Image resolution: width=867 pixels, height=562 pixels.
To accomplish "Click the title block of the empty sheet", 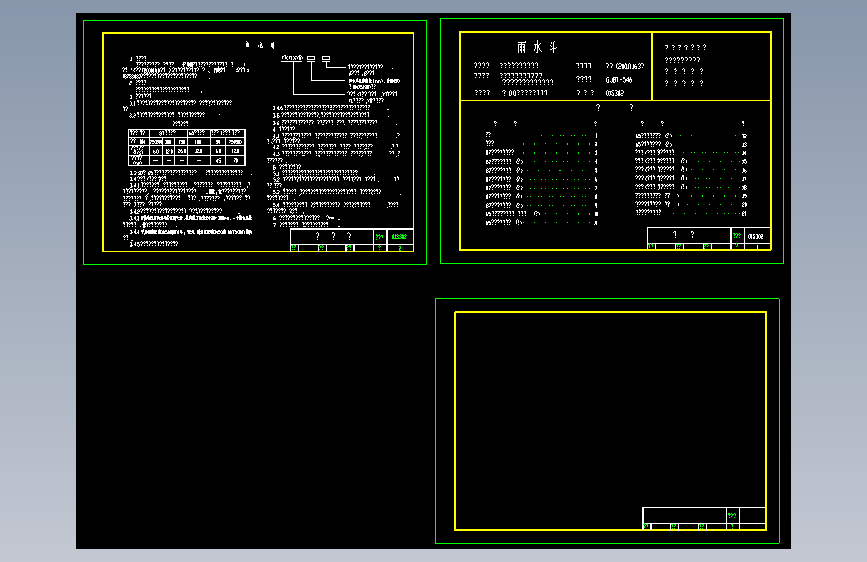I will click(704, 518).
